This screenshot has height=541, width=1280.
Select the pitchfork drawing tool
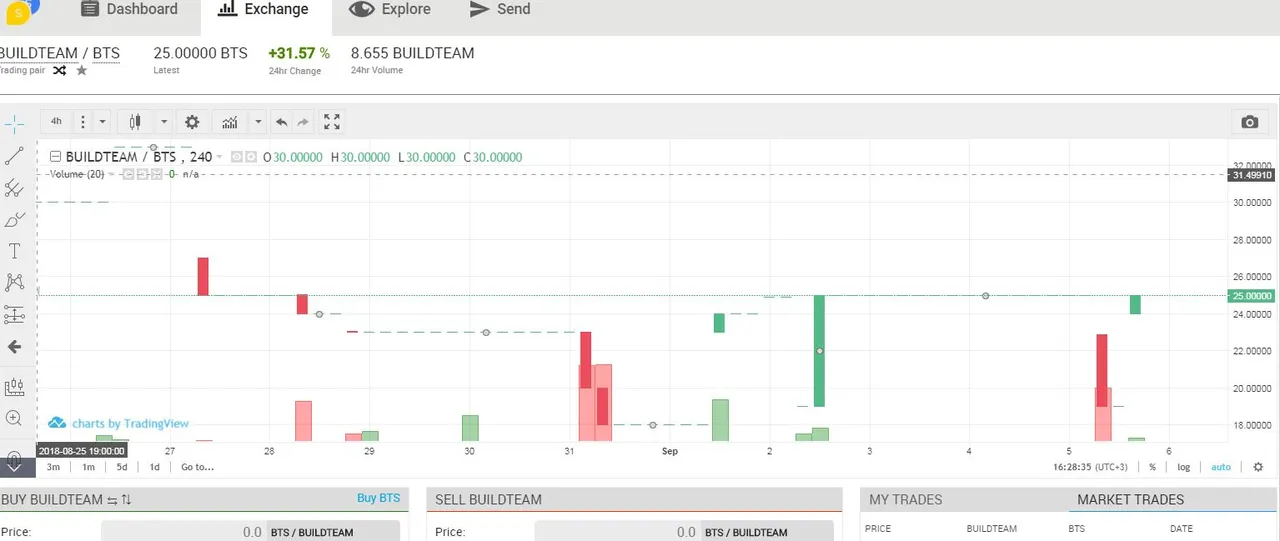pos(14,188)
